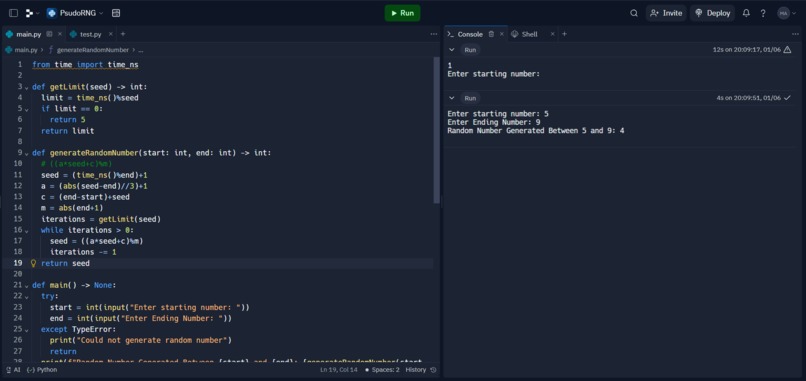Add a new tab in console pane
This screenshot has width=806, height=381.
click(564, 34)
